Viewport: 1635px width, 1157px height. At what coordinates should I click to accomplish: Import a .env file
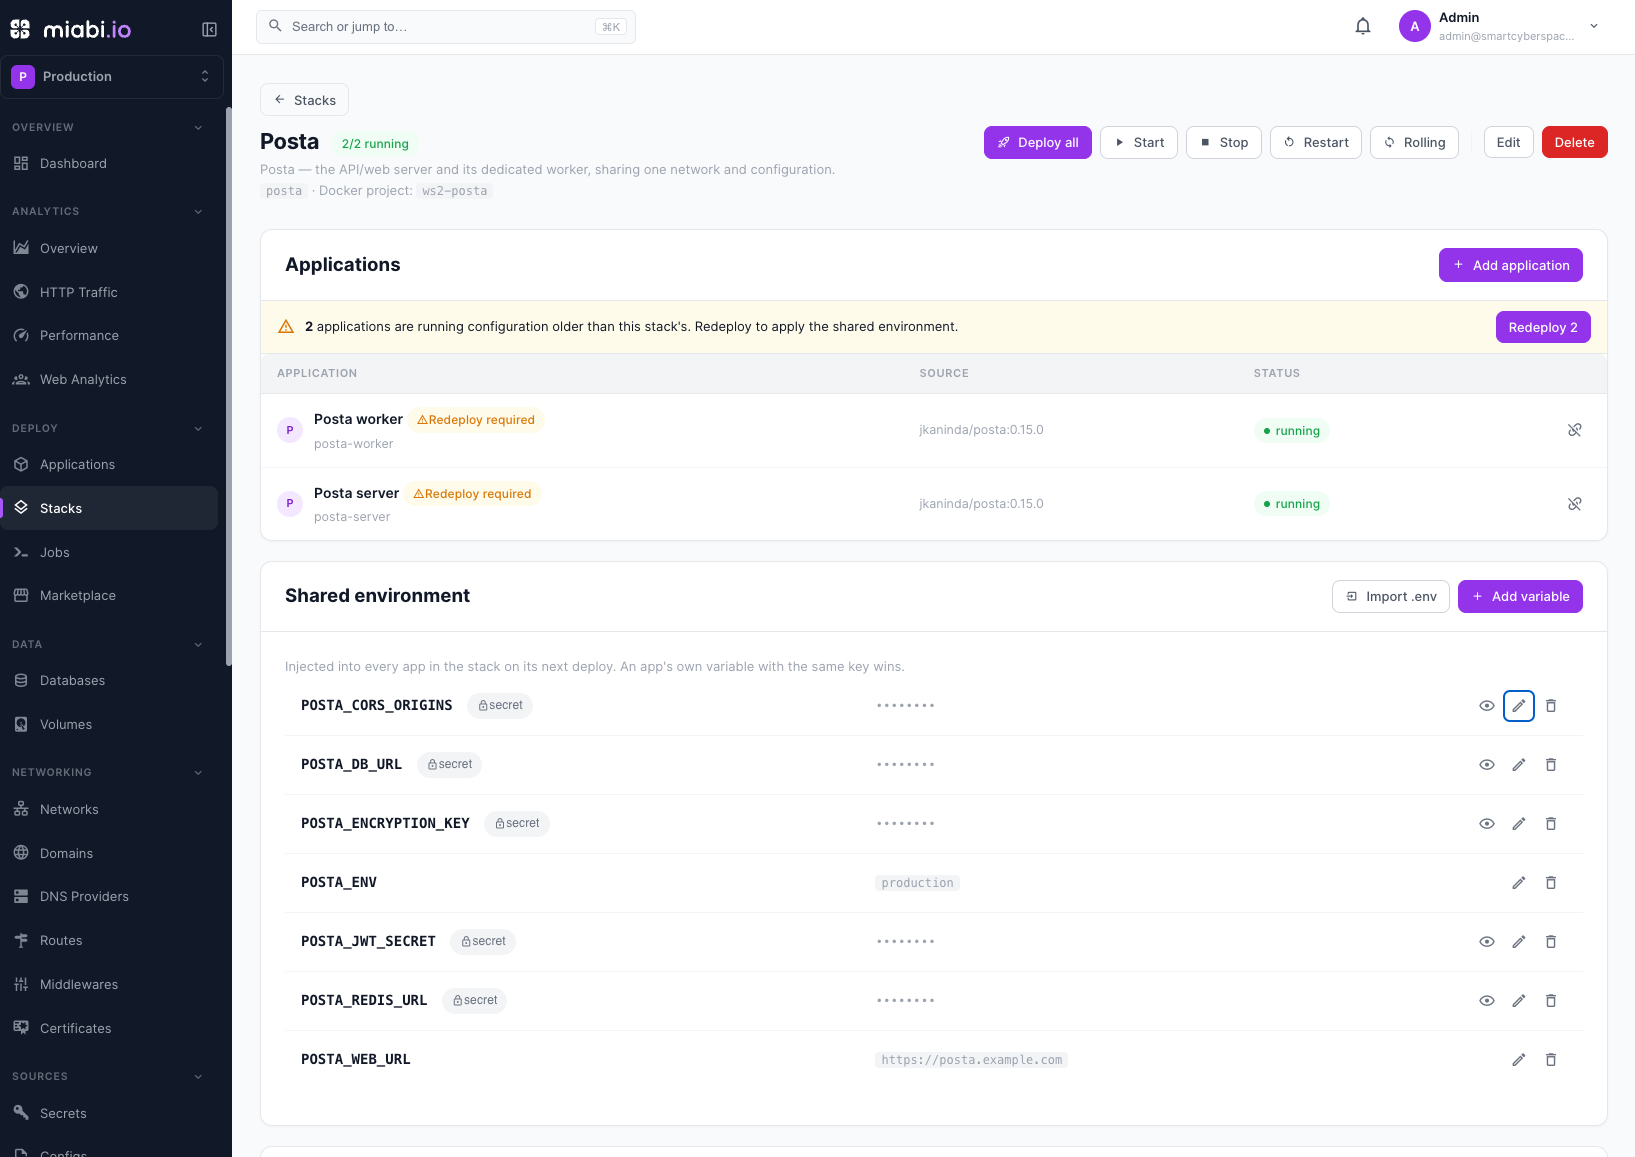[x=1391, y=597]
